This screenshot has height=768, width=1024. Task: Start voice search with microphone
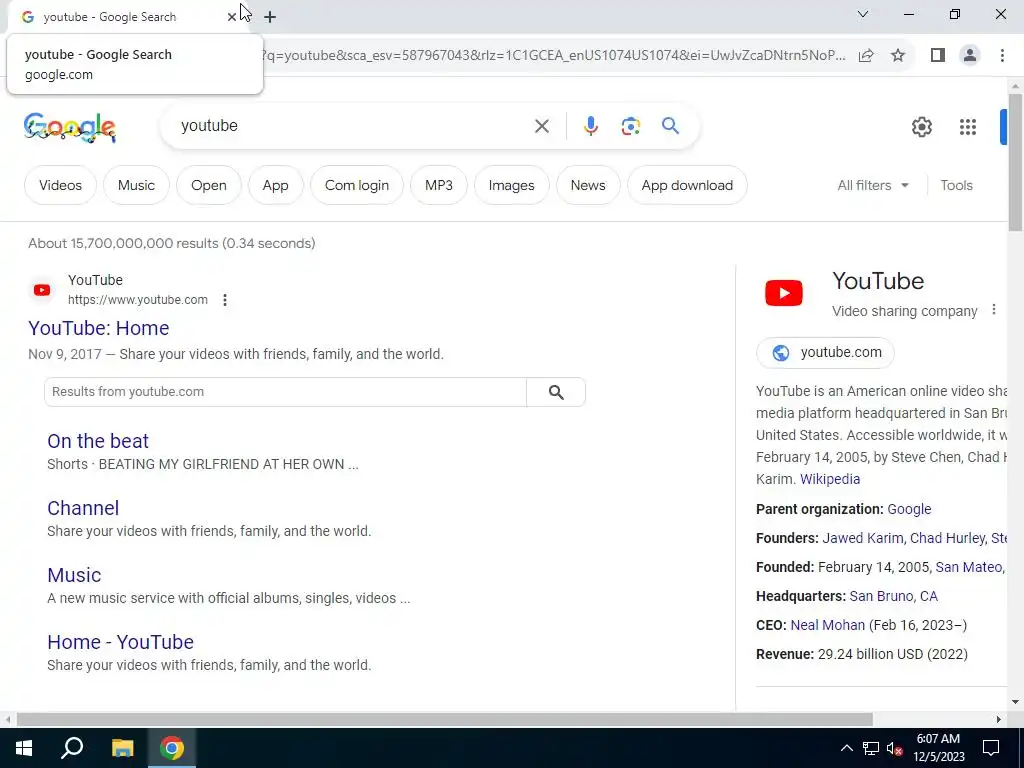(x=590, y=126)
